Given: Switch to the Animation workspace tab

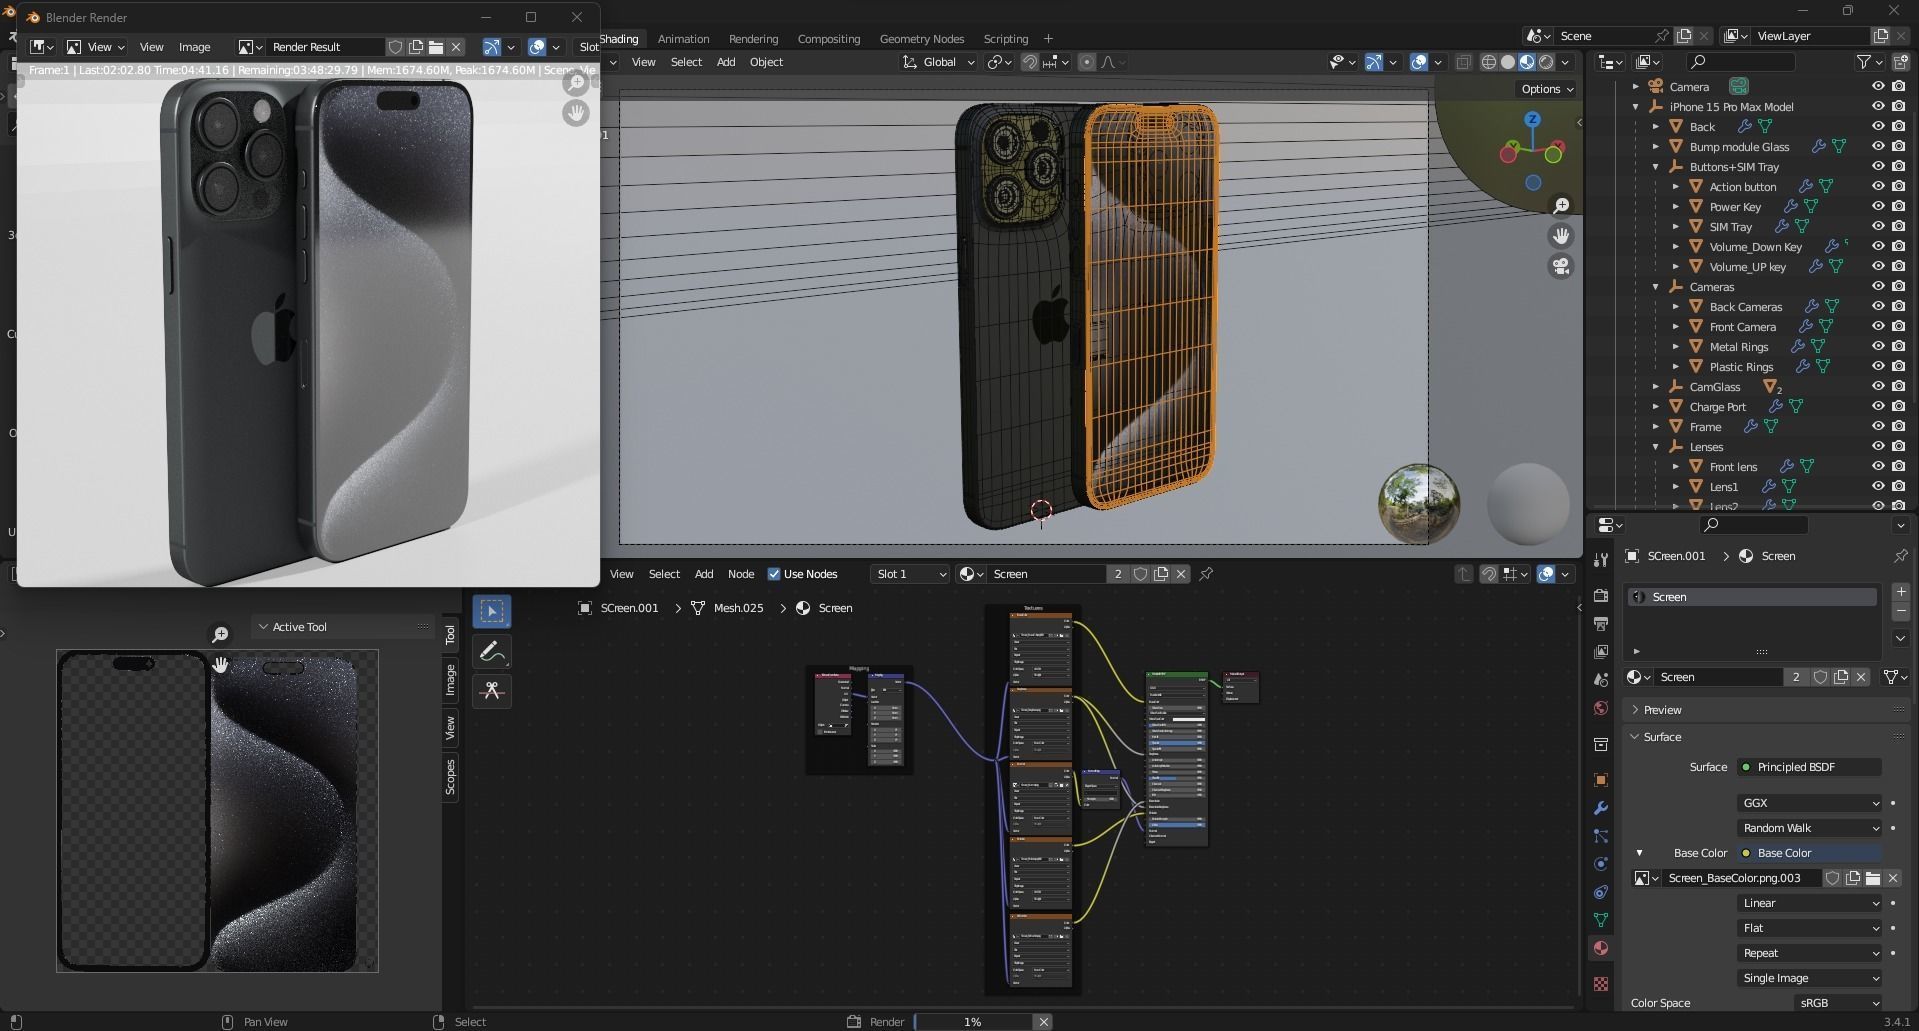Looking at the screenshot, I should [683, 39].
